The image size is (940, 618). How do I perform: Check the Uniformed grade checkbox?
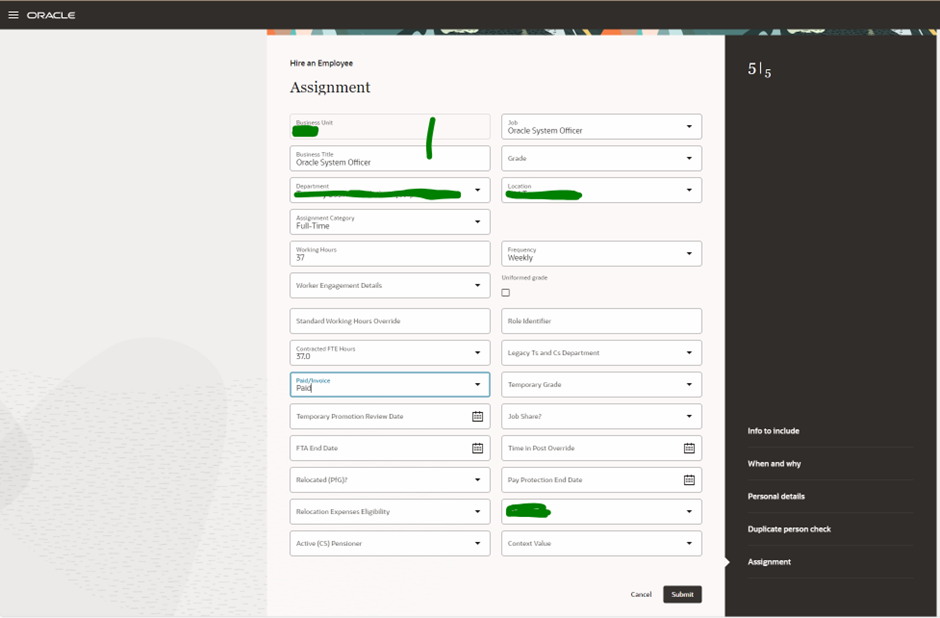(506, 291)
